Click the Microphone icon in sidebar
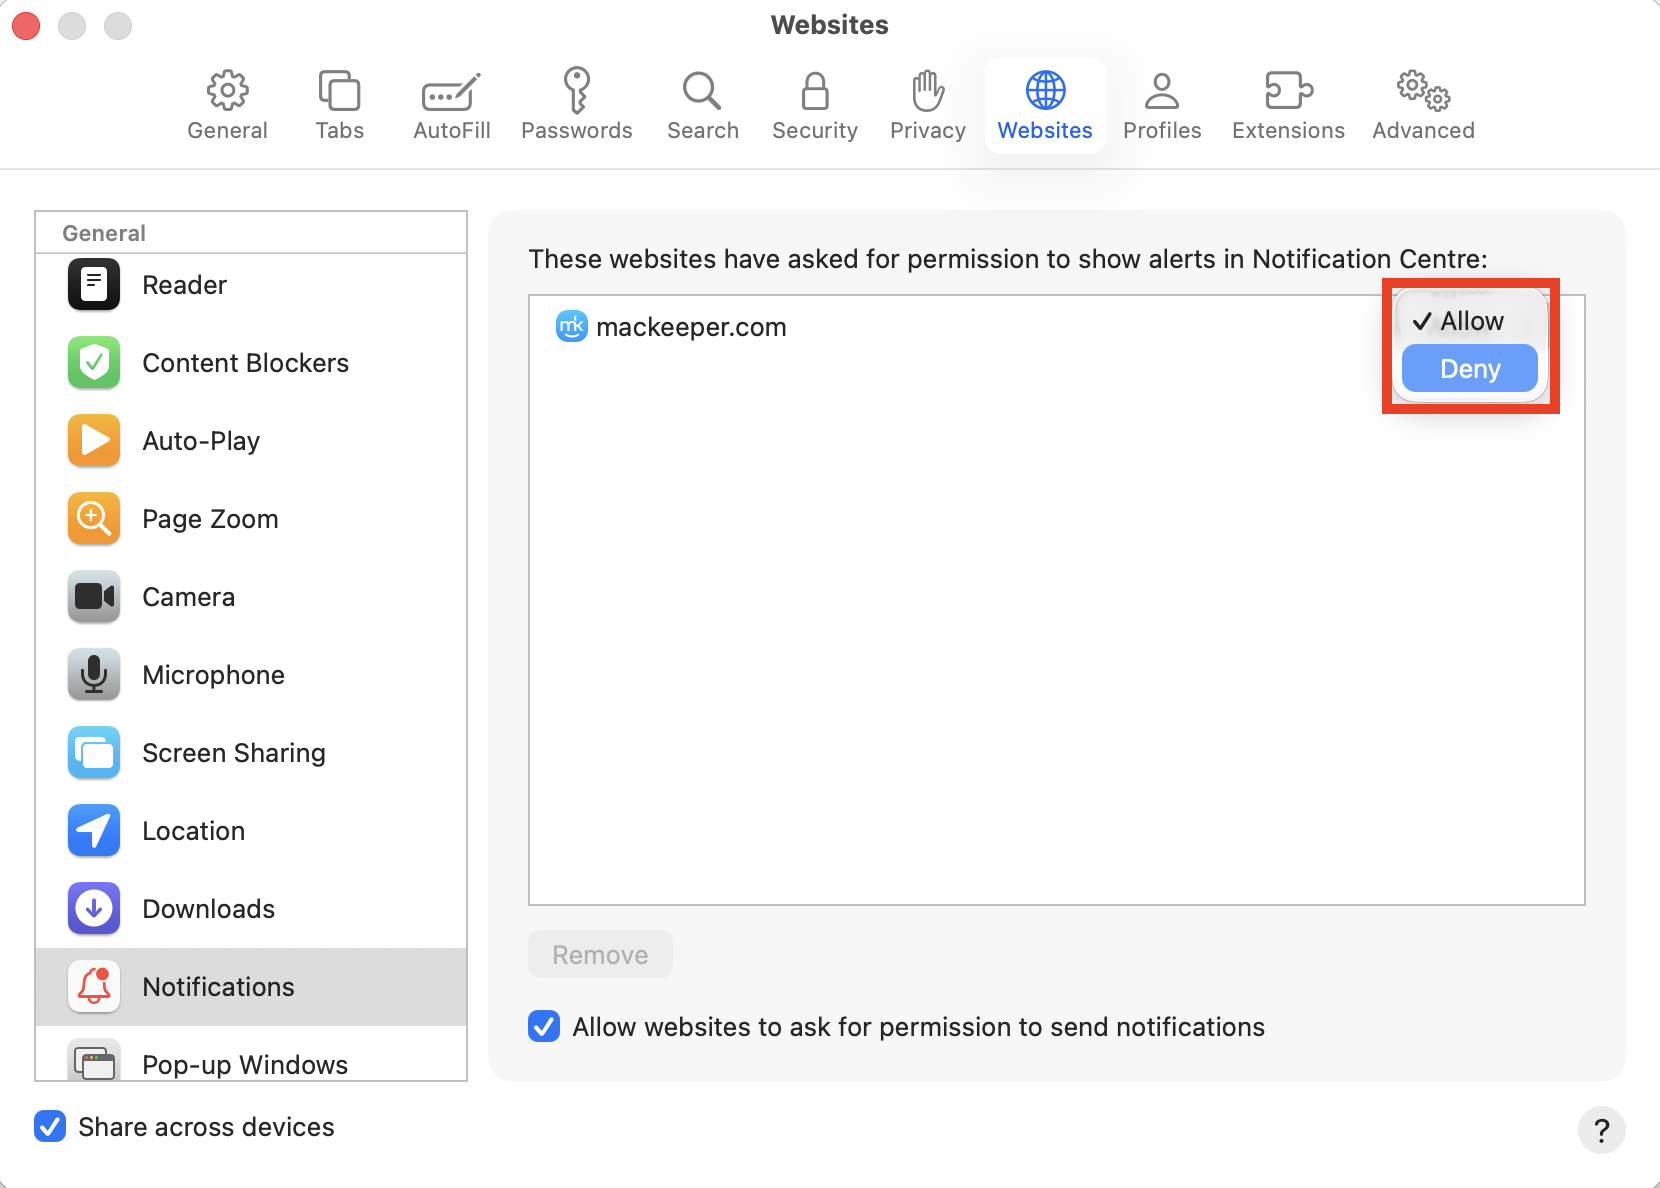Screen dimensions: 1660x1188 click(93, 674)
